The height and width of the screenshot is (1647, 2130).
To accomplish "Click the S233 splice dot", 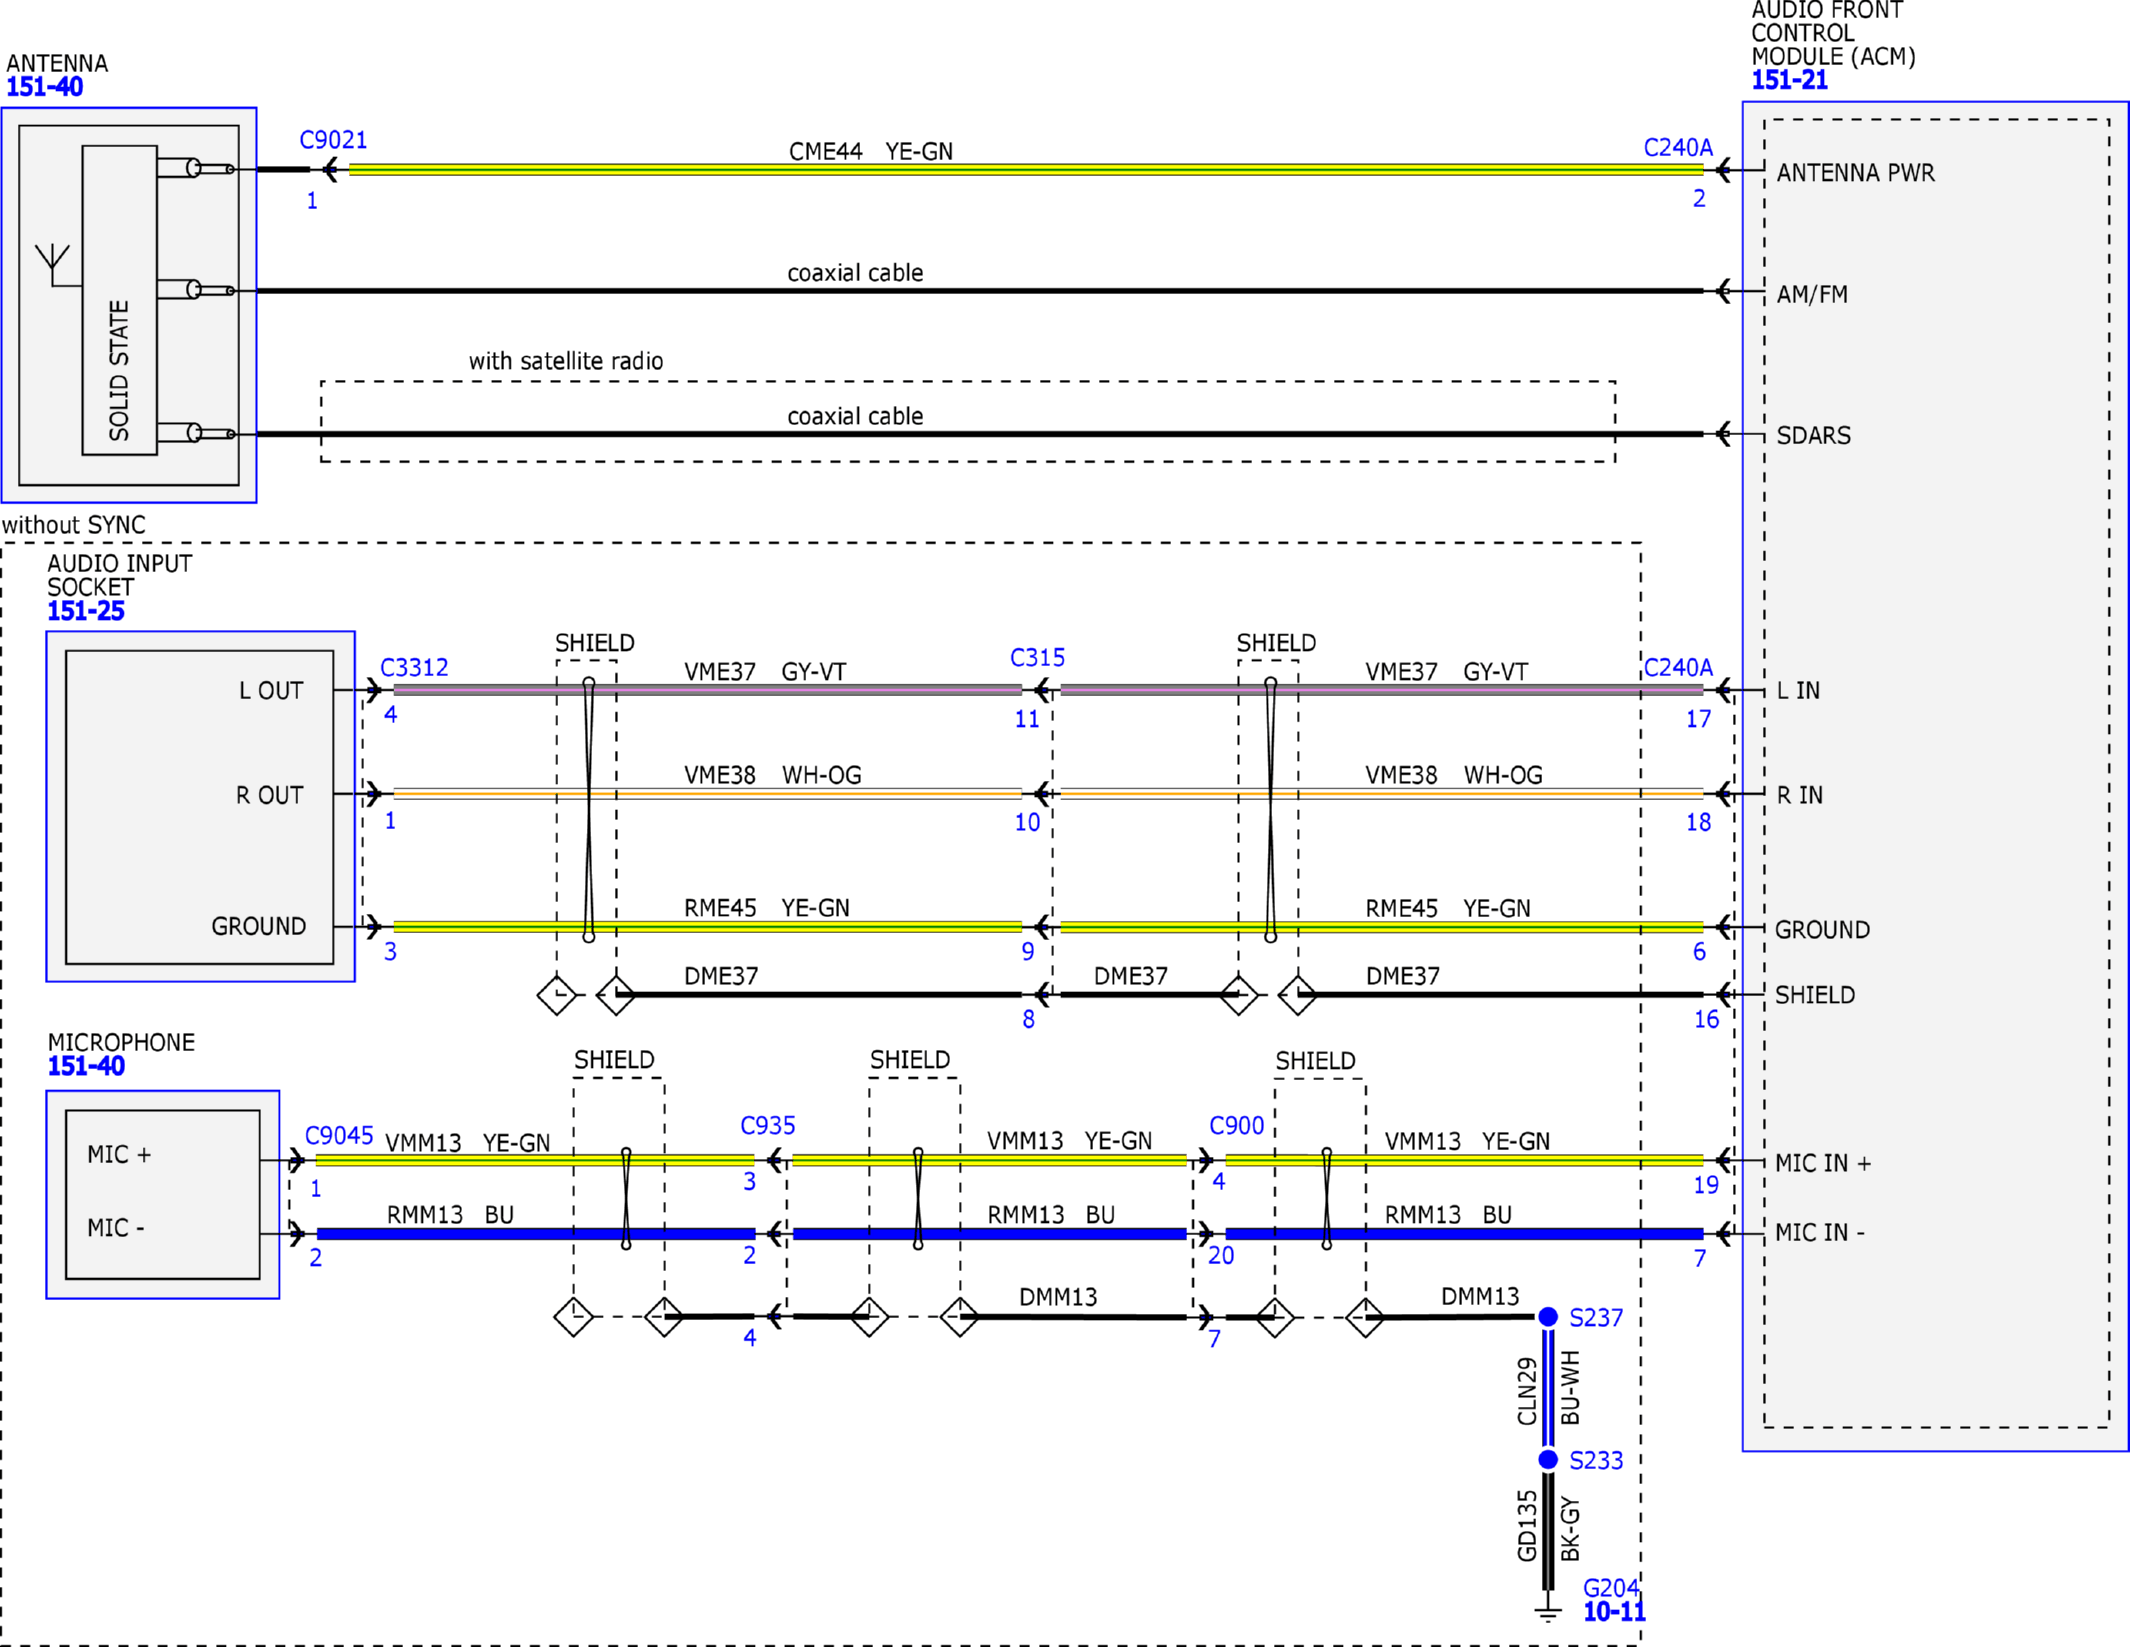I will (x=1547, y=1460).
